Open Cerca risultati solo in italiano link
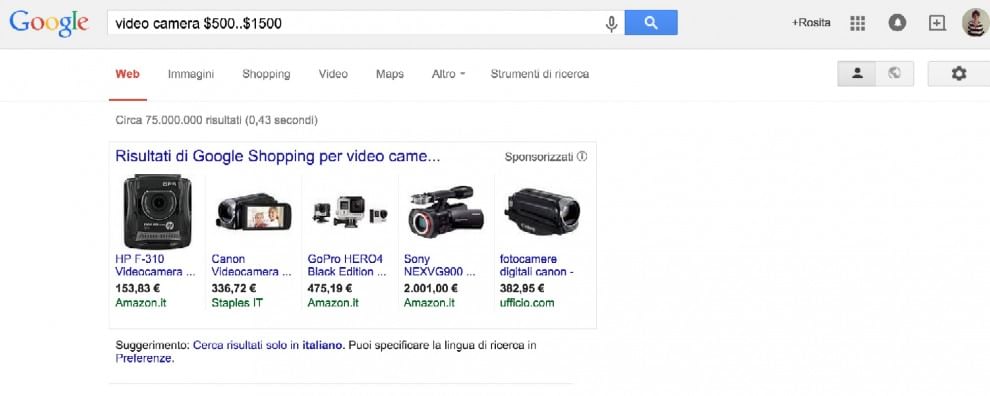 [269, 345]
